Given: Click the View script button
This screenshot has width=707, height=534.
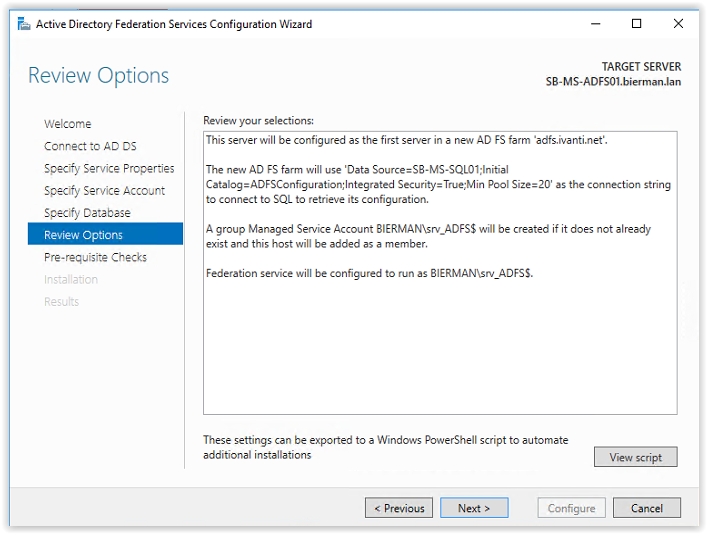Looking at the screenshot, I should [x=635, y=457].
